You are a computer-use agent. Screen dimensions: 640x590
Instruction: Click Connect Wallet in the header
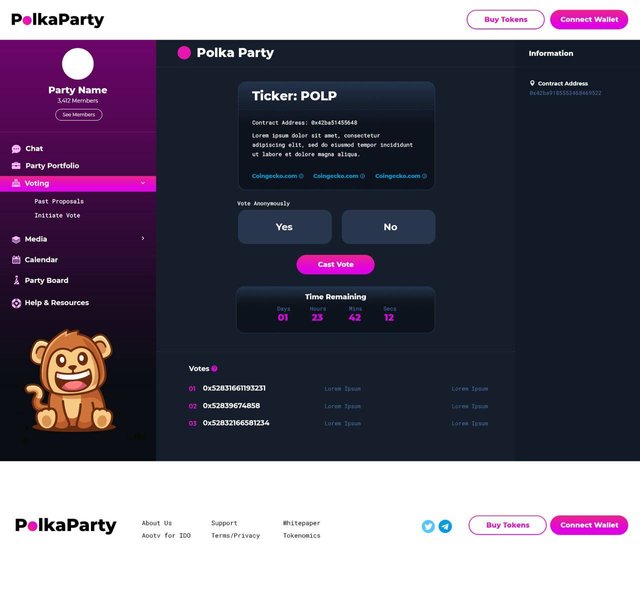(589, 20)
